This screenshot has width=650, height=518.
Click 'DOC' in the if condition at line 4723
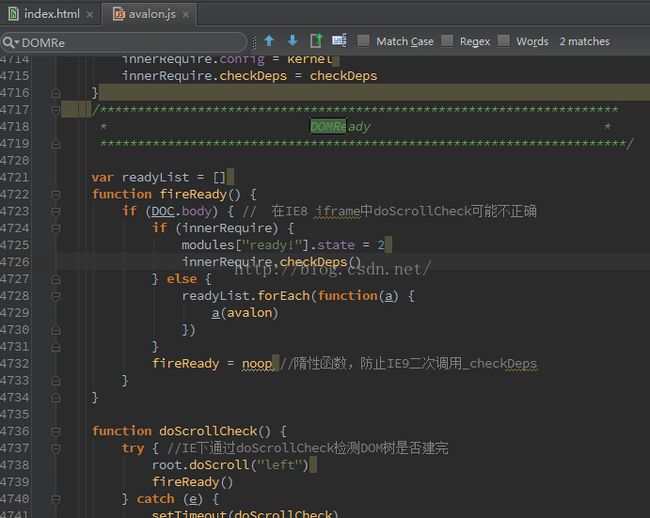[163, 211]
